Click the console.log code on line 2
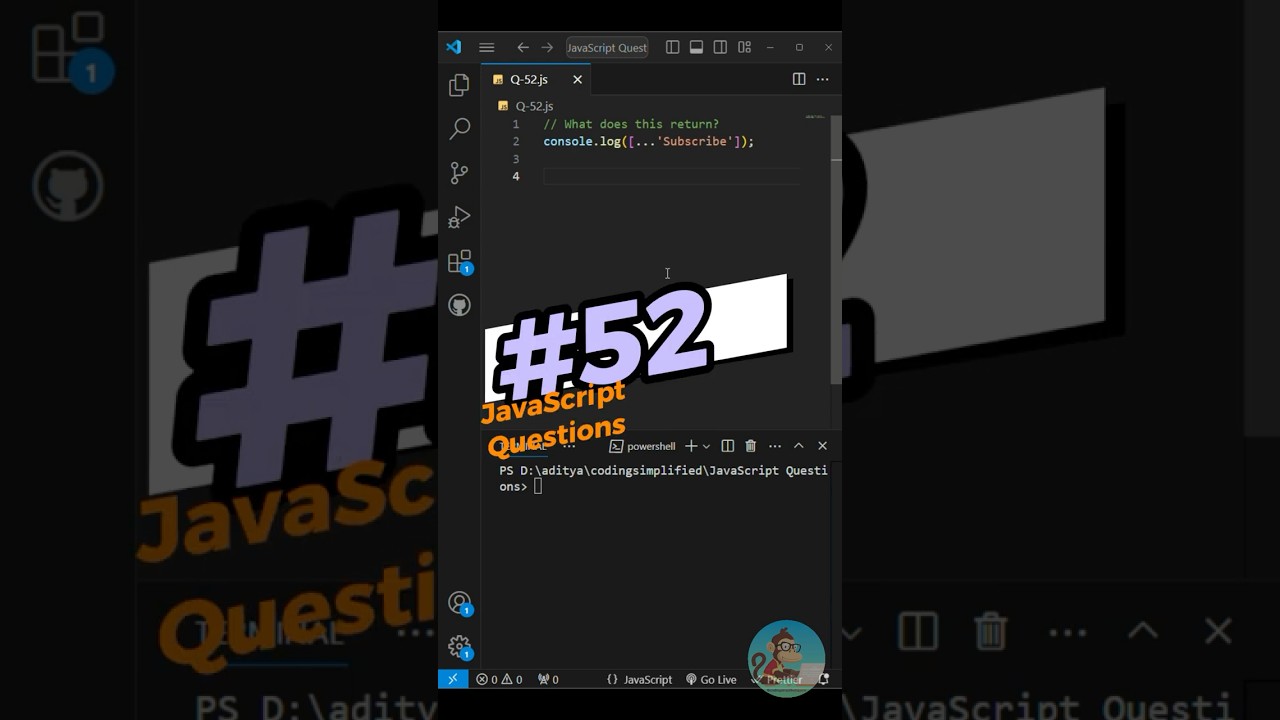The height and width of the screenshot is (720, 1280). click(648, 141)
